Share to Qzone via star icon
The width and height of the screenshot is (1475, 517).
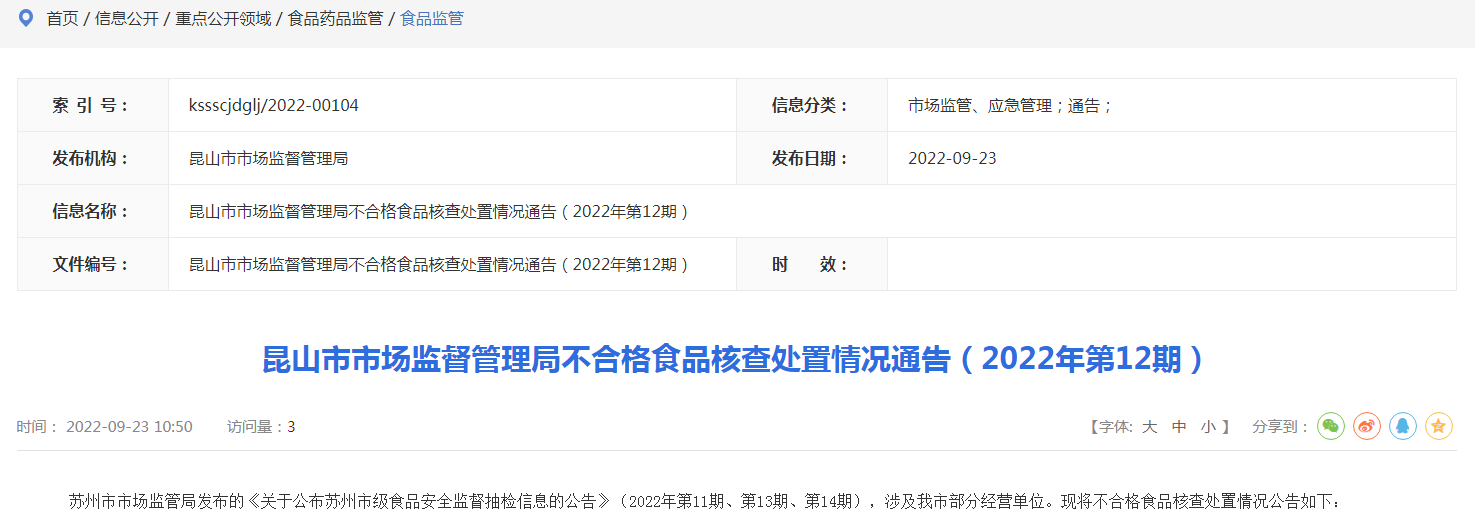[1438, 426]
